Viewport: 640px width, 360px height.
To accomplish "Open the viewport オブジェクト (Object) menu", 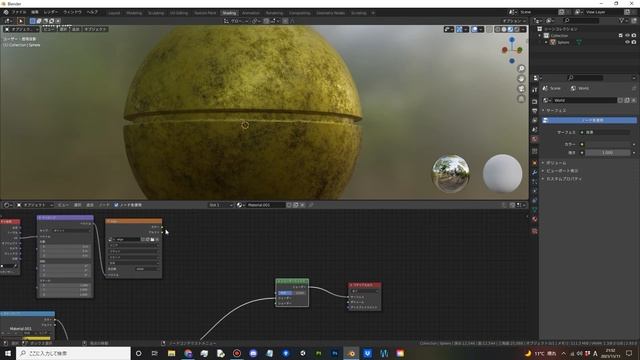I will tap(96, 29).
